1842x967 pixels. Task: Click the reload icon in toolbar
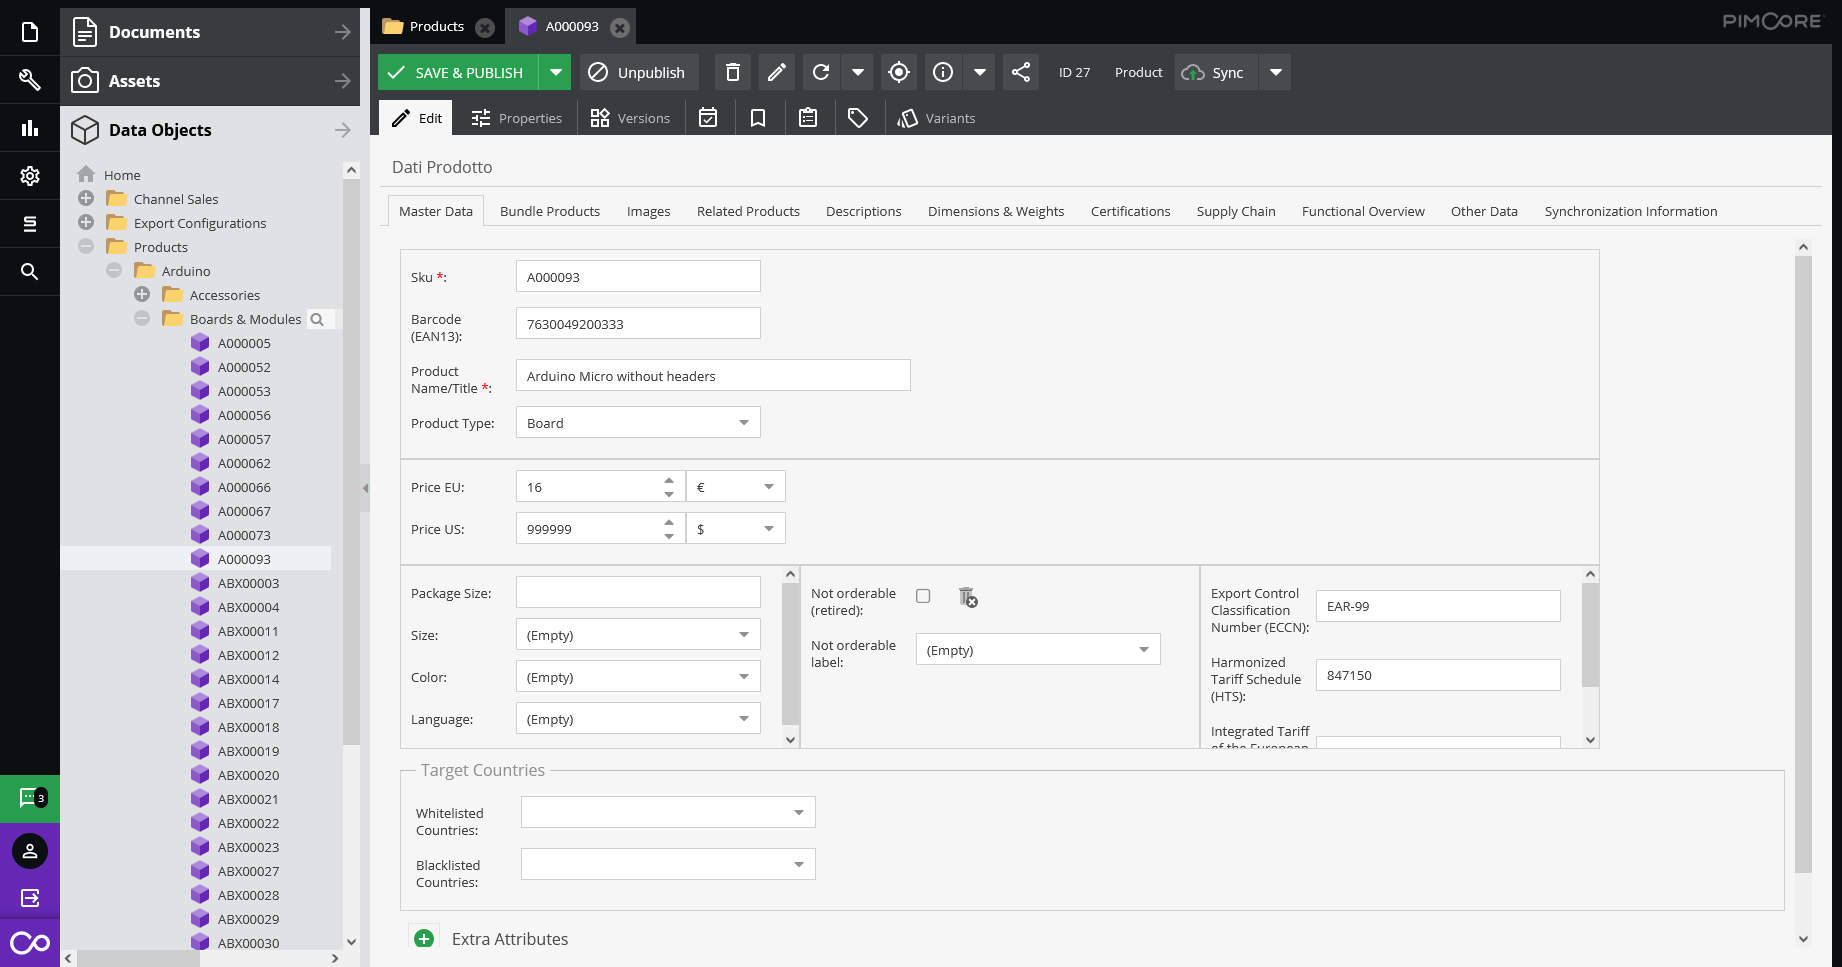(x=821, y=72)
